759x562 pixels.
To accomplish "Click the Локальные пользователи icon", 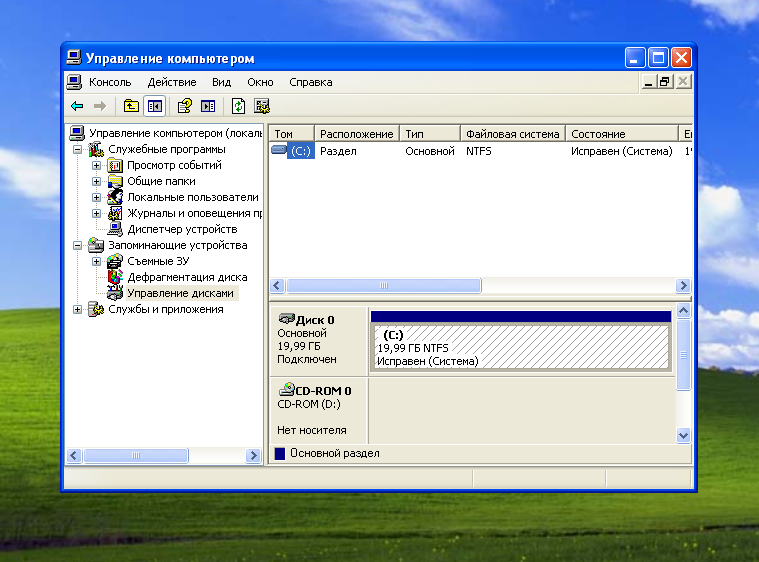I will [115, 197].
